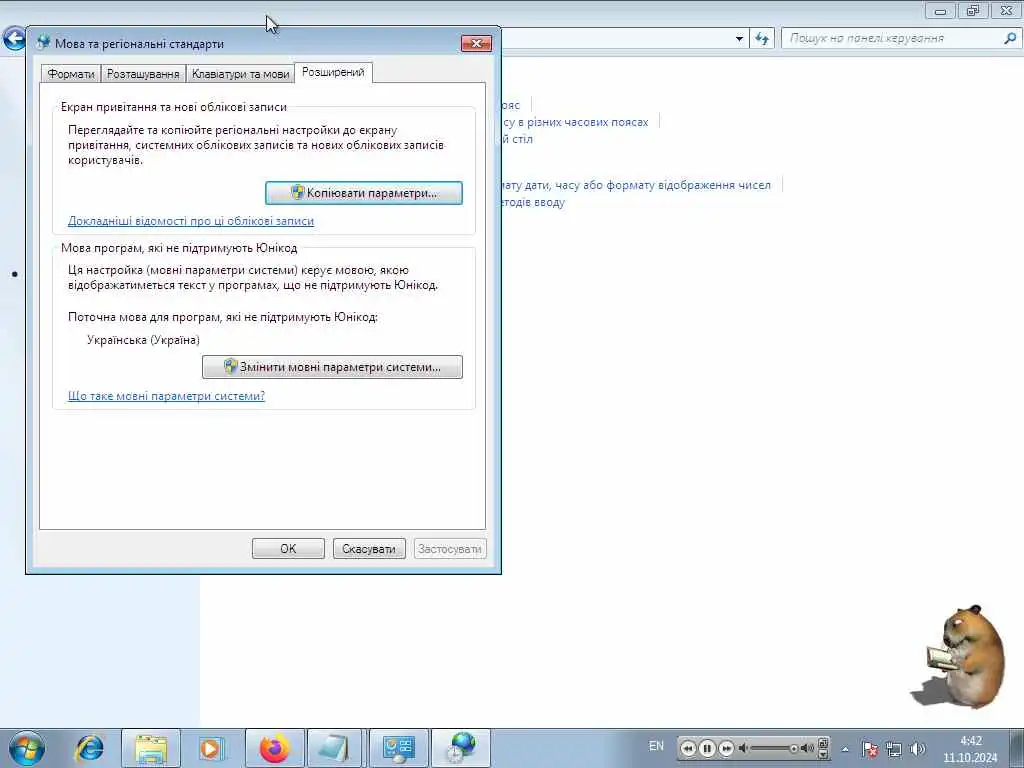Click the loud speaker icon in media toolbar
The image size is (1024, 768).
[808, 748]
